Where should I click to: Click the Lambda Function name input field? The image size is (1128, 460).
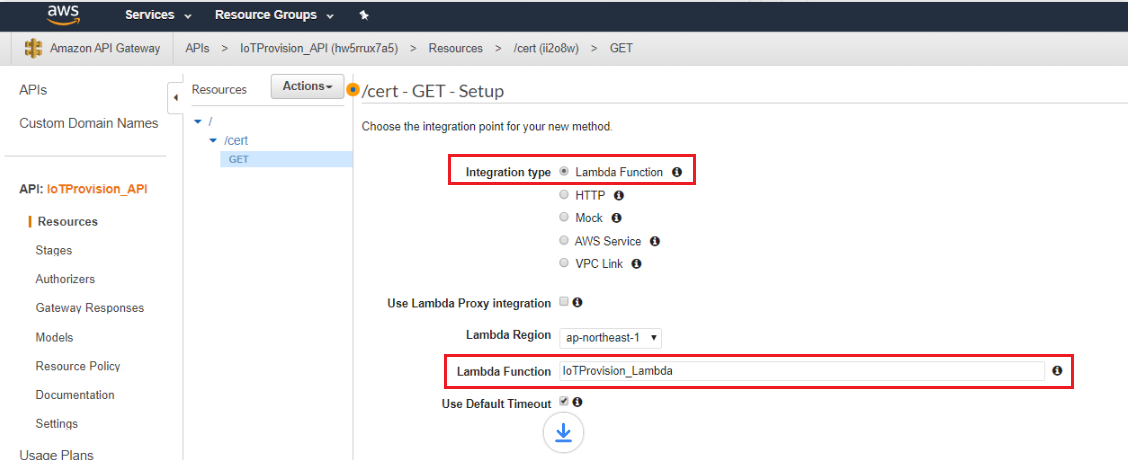pos(801,371)
